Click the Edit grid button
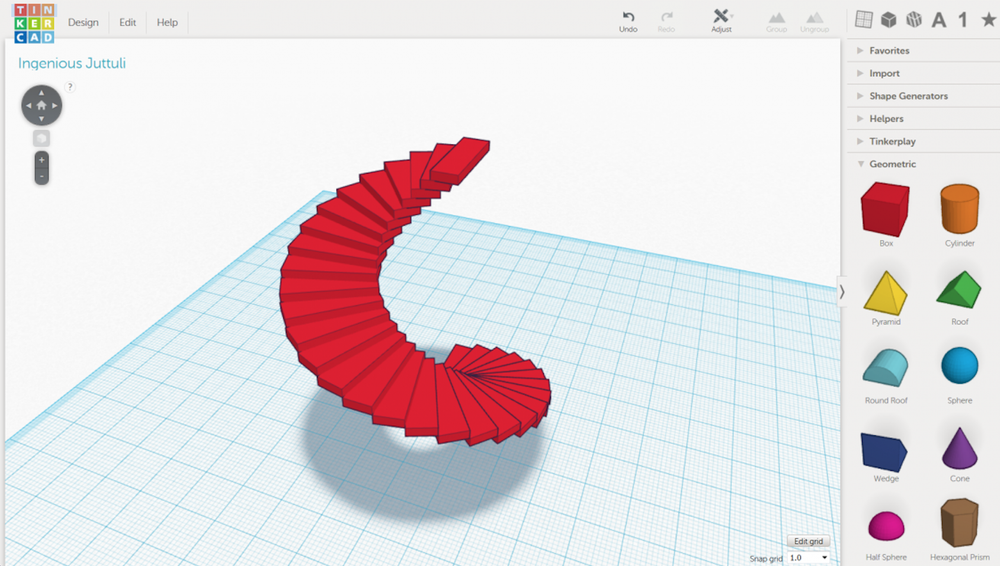The width and height of the screenshot is (1000, 566). click(808, 541)
